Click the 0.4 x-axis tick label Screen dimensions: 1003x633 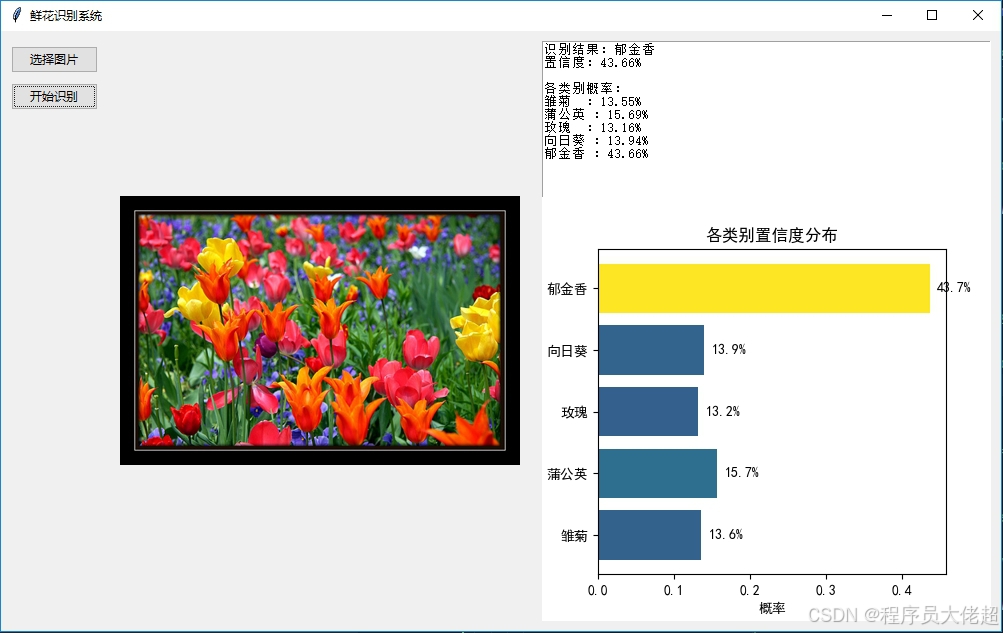(902, 590)
